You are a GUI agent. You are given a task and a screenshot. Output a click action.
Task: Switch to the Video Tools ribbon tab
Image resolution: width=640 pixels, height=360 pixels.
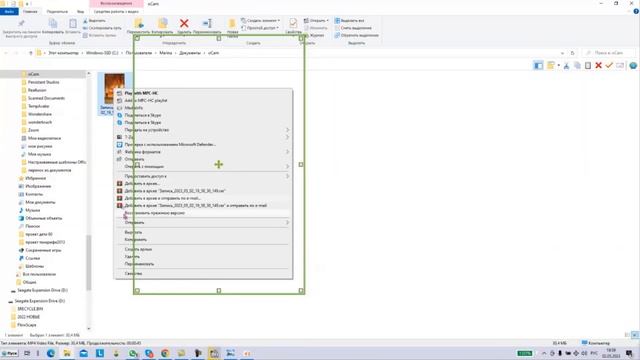(x=116, y=11)
